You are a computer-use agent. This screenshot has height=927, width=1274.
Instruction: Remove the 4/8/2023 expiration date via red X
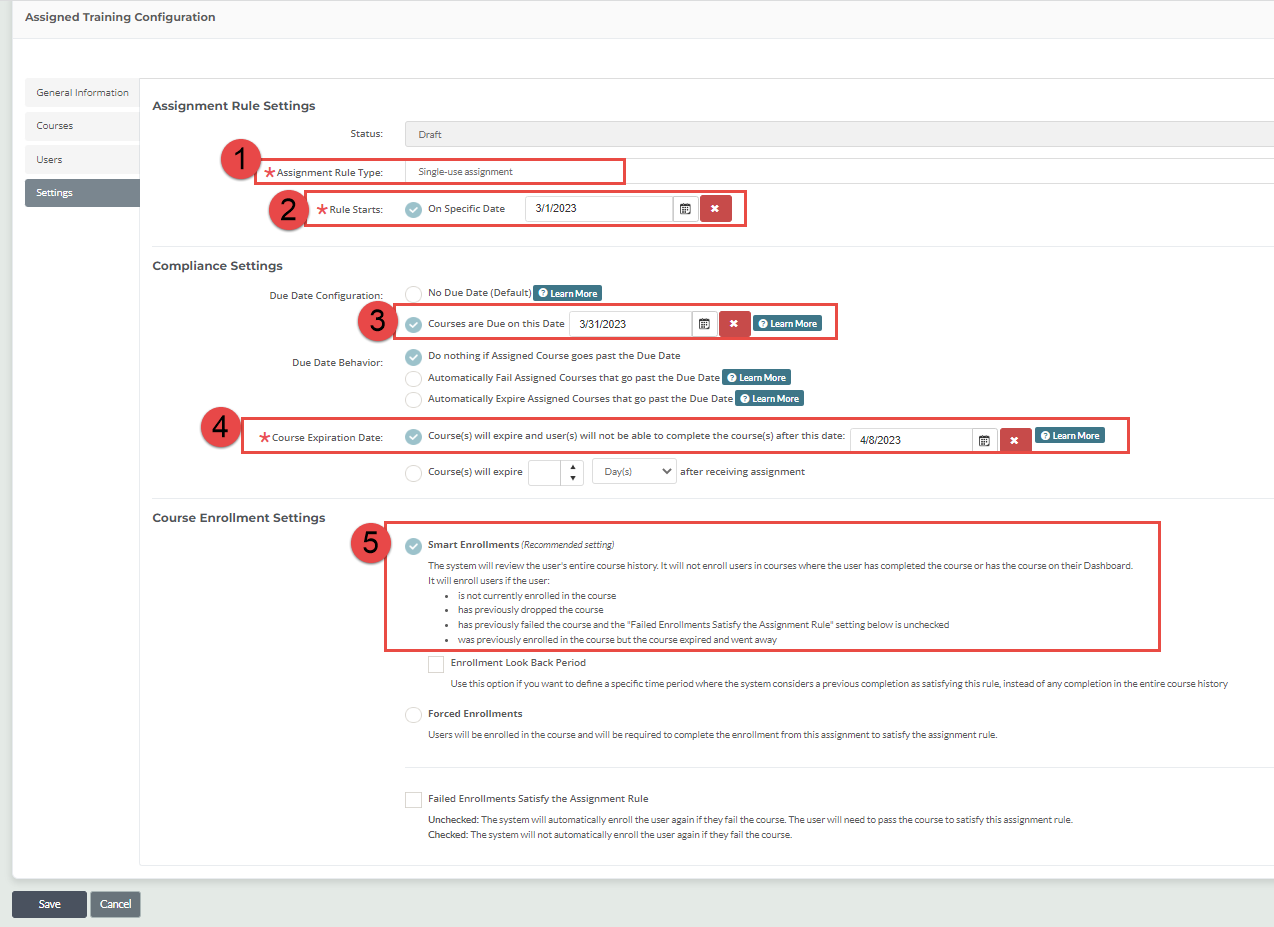(x=1014, y=438)
